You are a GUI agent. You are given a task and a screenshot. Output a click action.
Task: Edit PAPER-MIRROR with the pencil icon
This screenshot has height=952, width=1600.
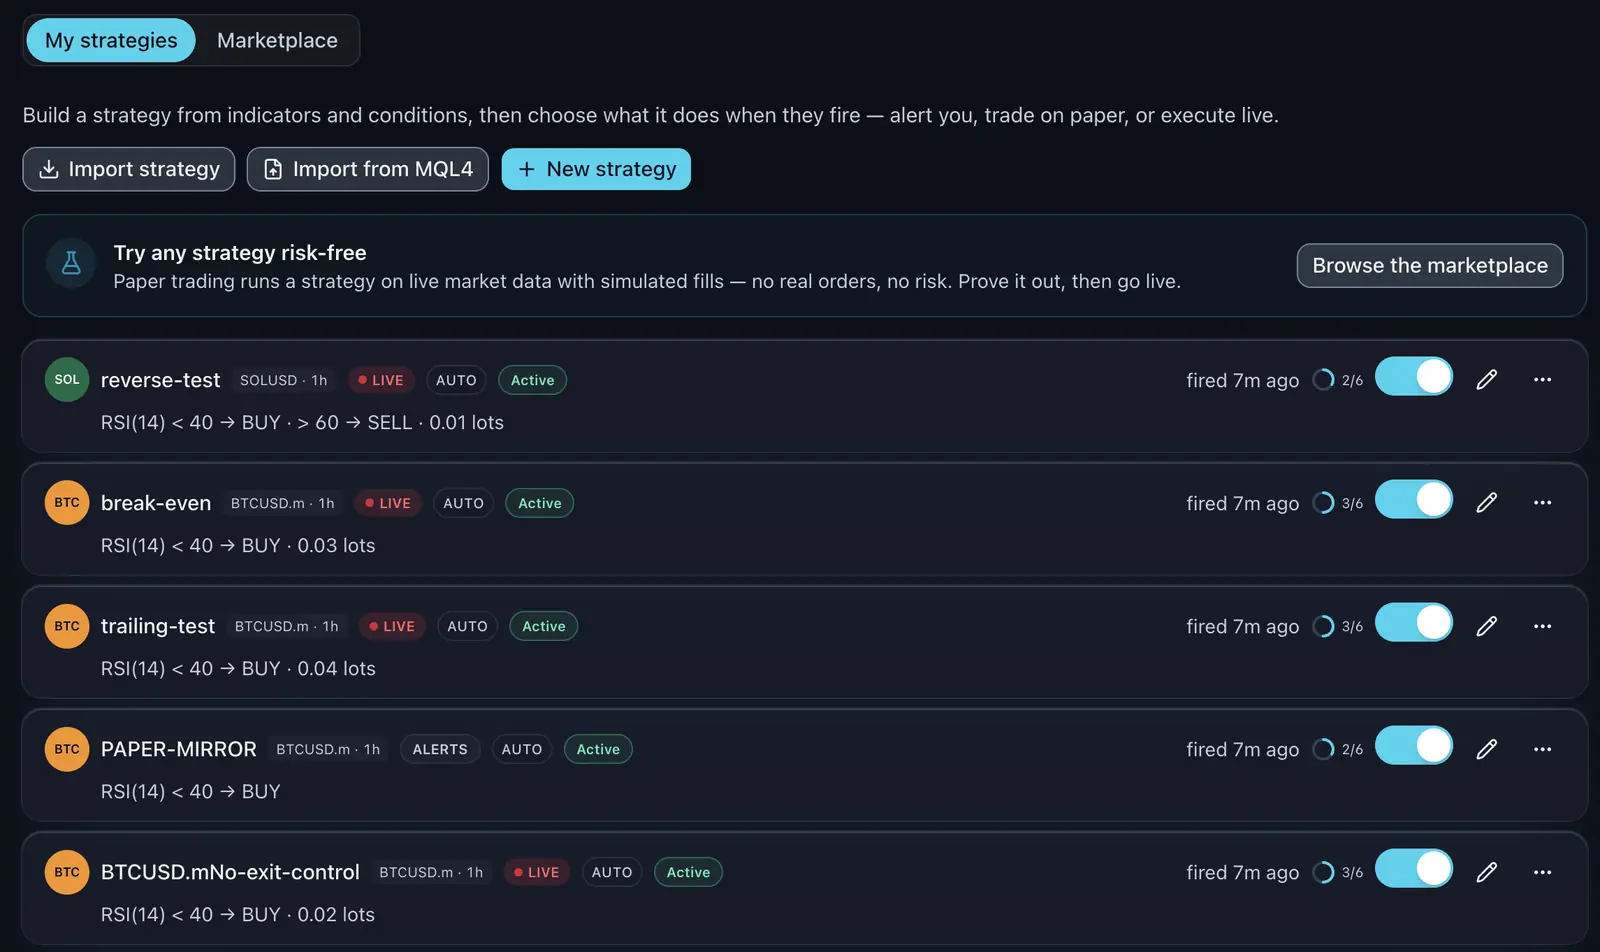coord(1487,749)
